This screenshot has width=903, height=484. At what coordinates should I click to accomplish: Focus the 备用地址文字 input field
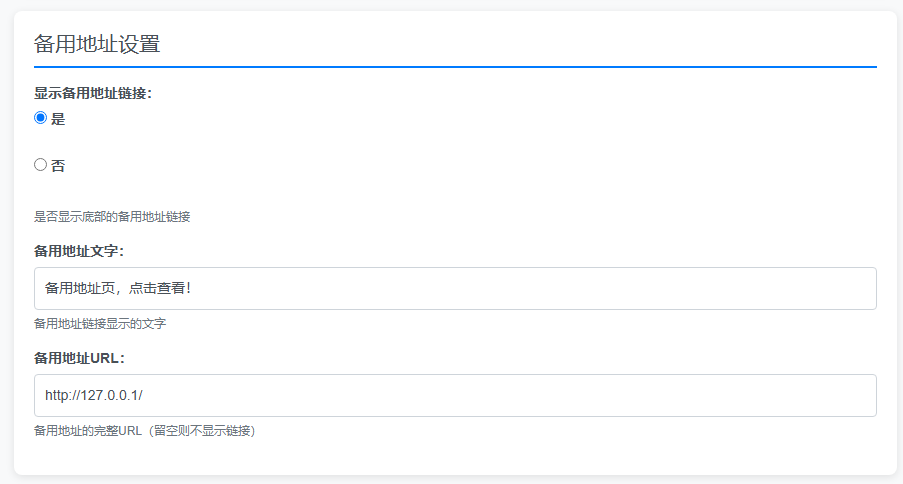click(x=455, y=288)
